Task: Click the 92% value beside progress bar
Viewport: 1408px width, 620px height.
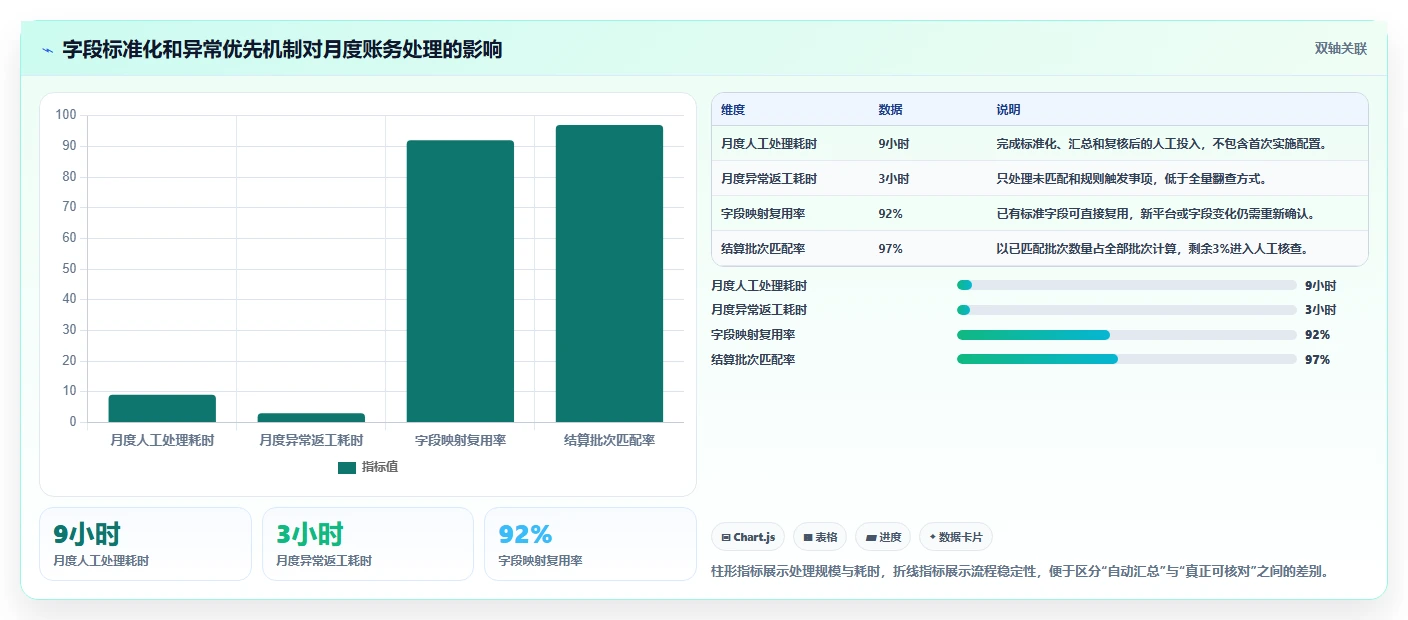Action: (x=1317, y=335)
